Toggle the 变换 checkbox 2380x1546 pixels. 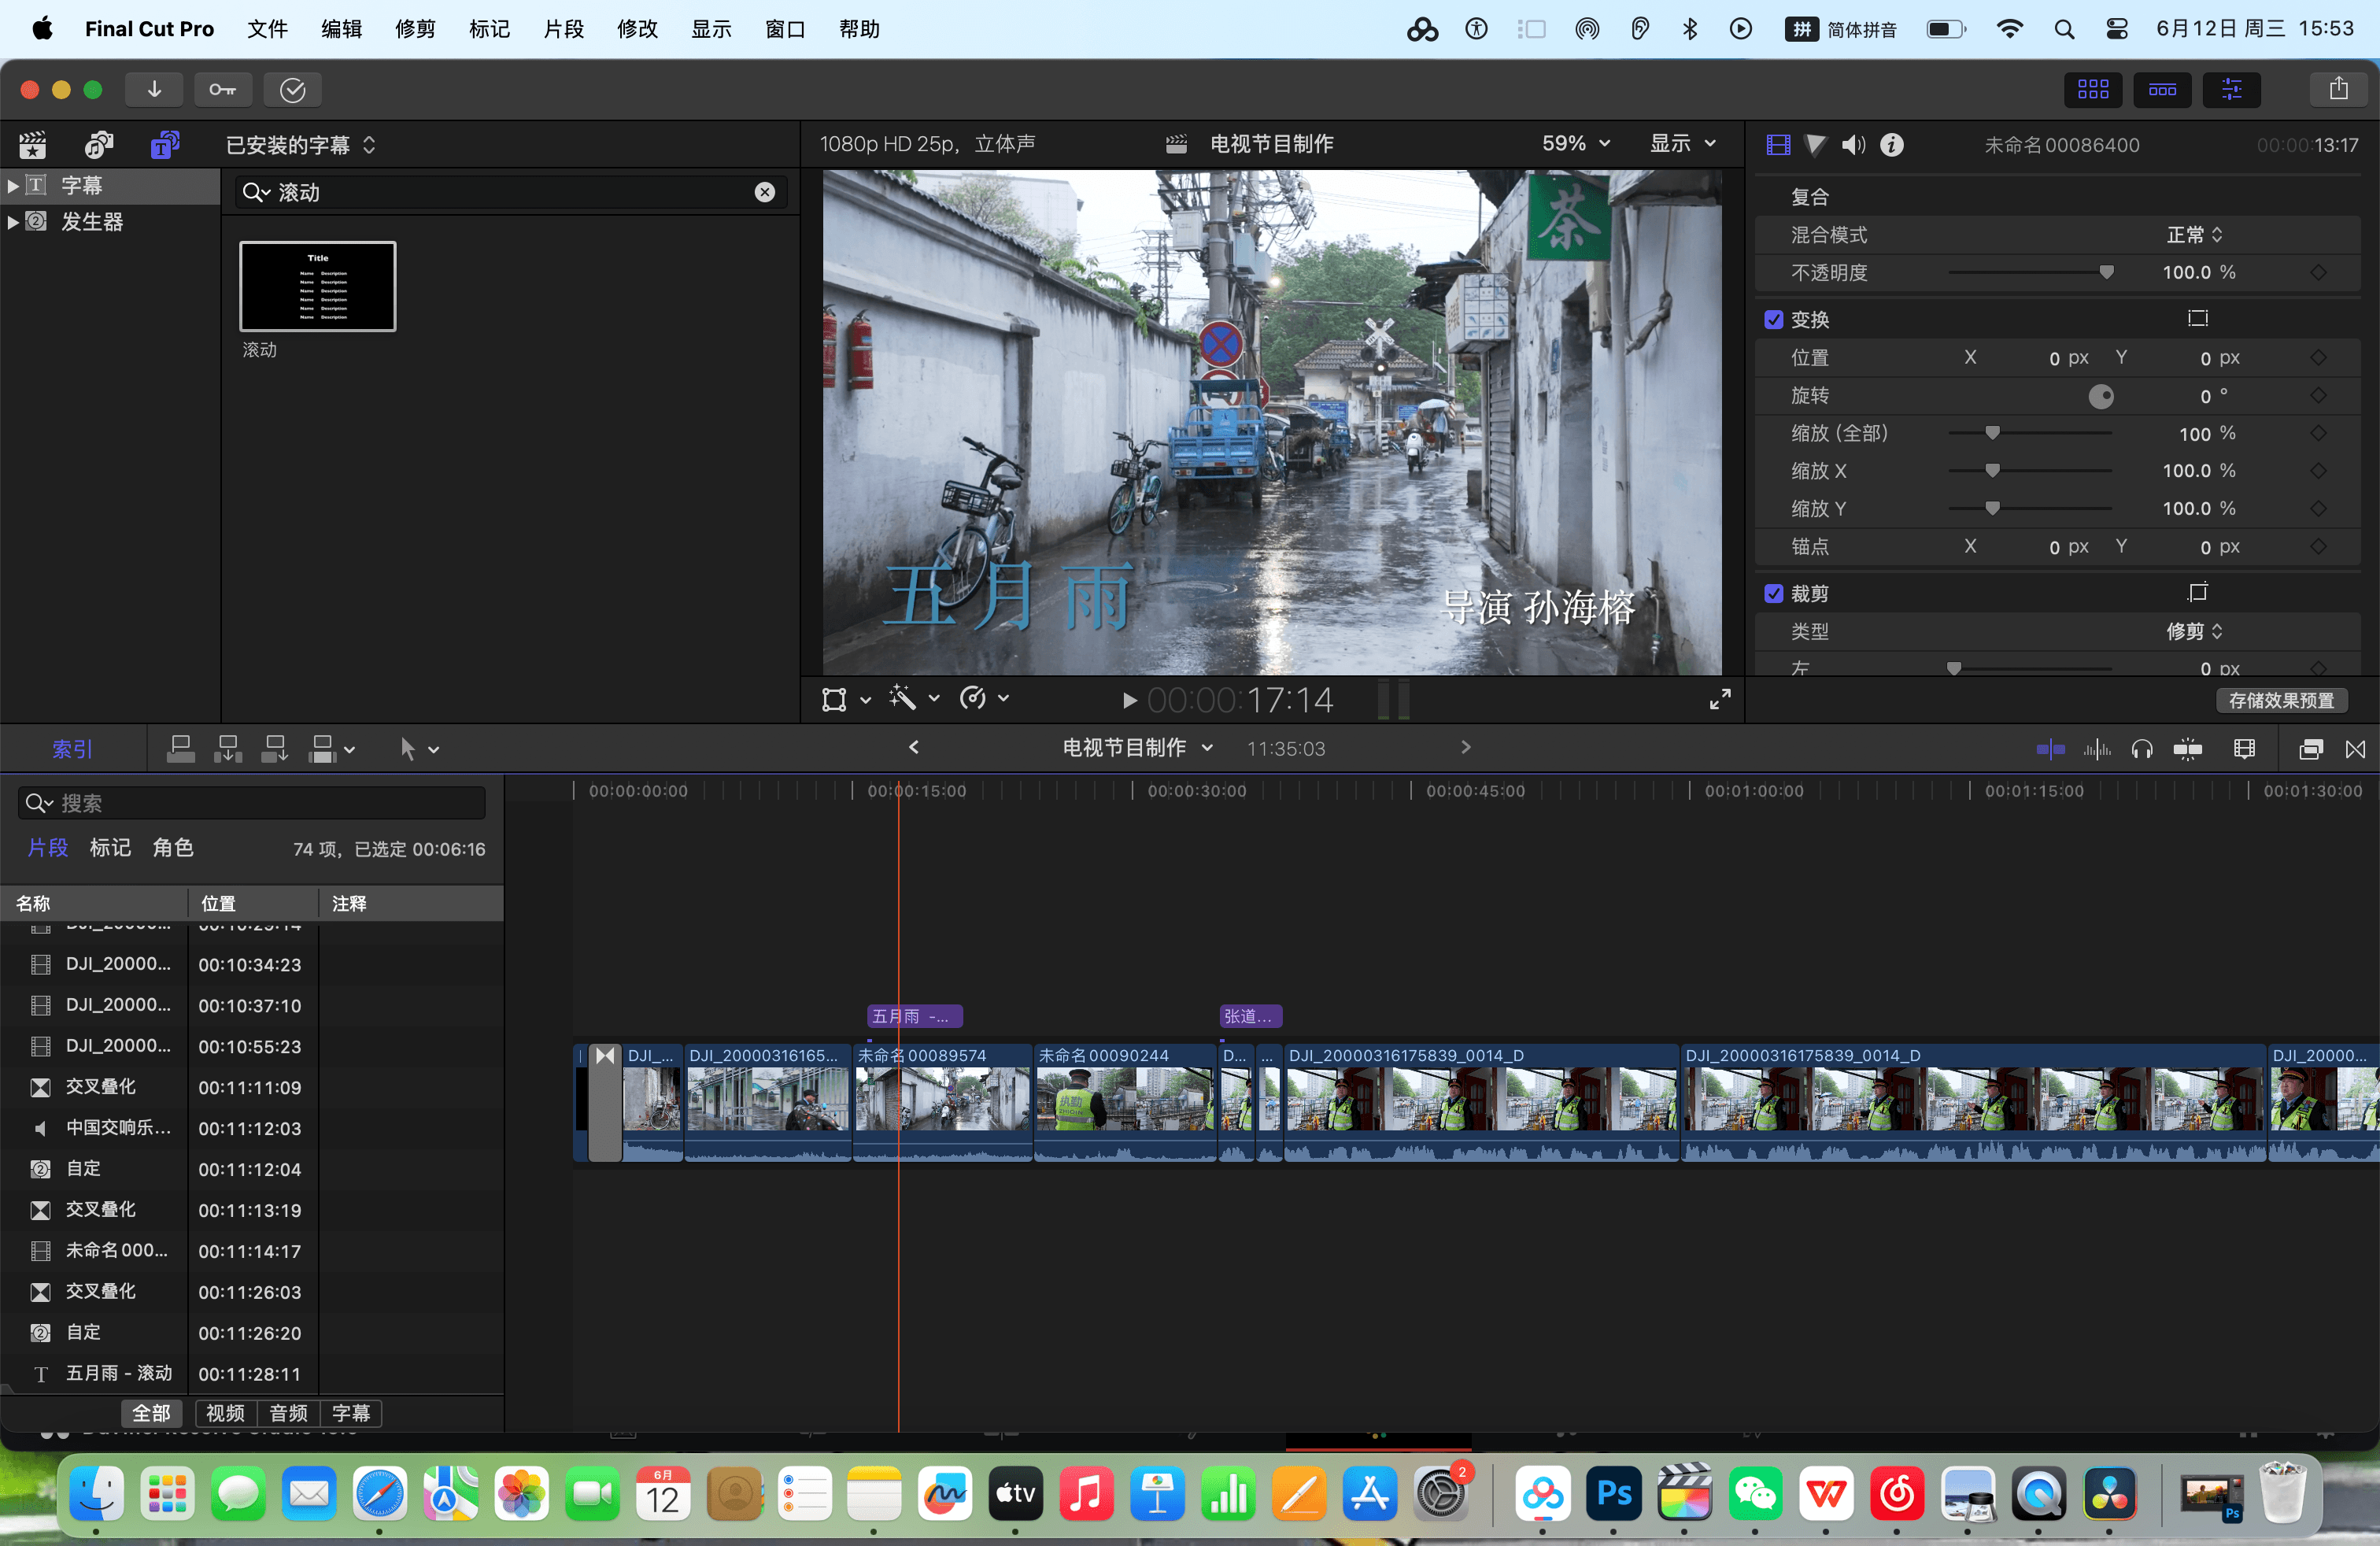point(1774,320)
